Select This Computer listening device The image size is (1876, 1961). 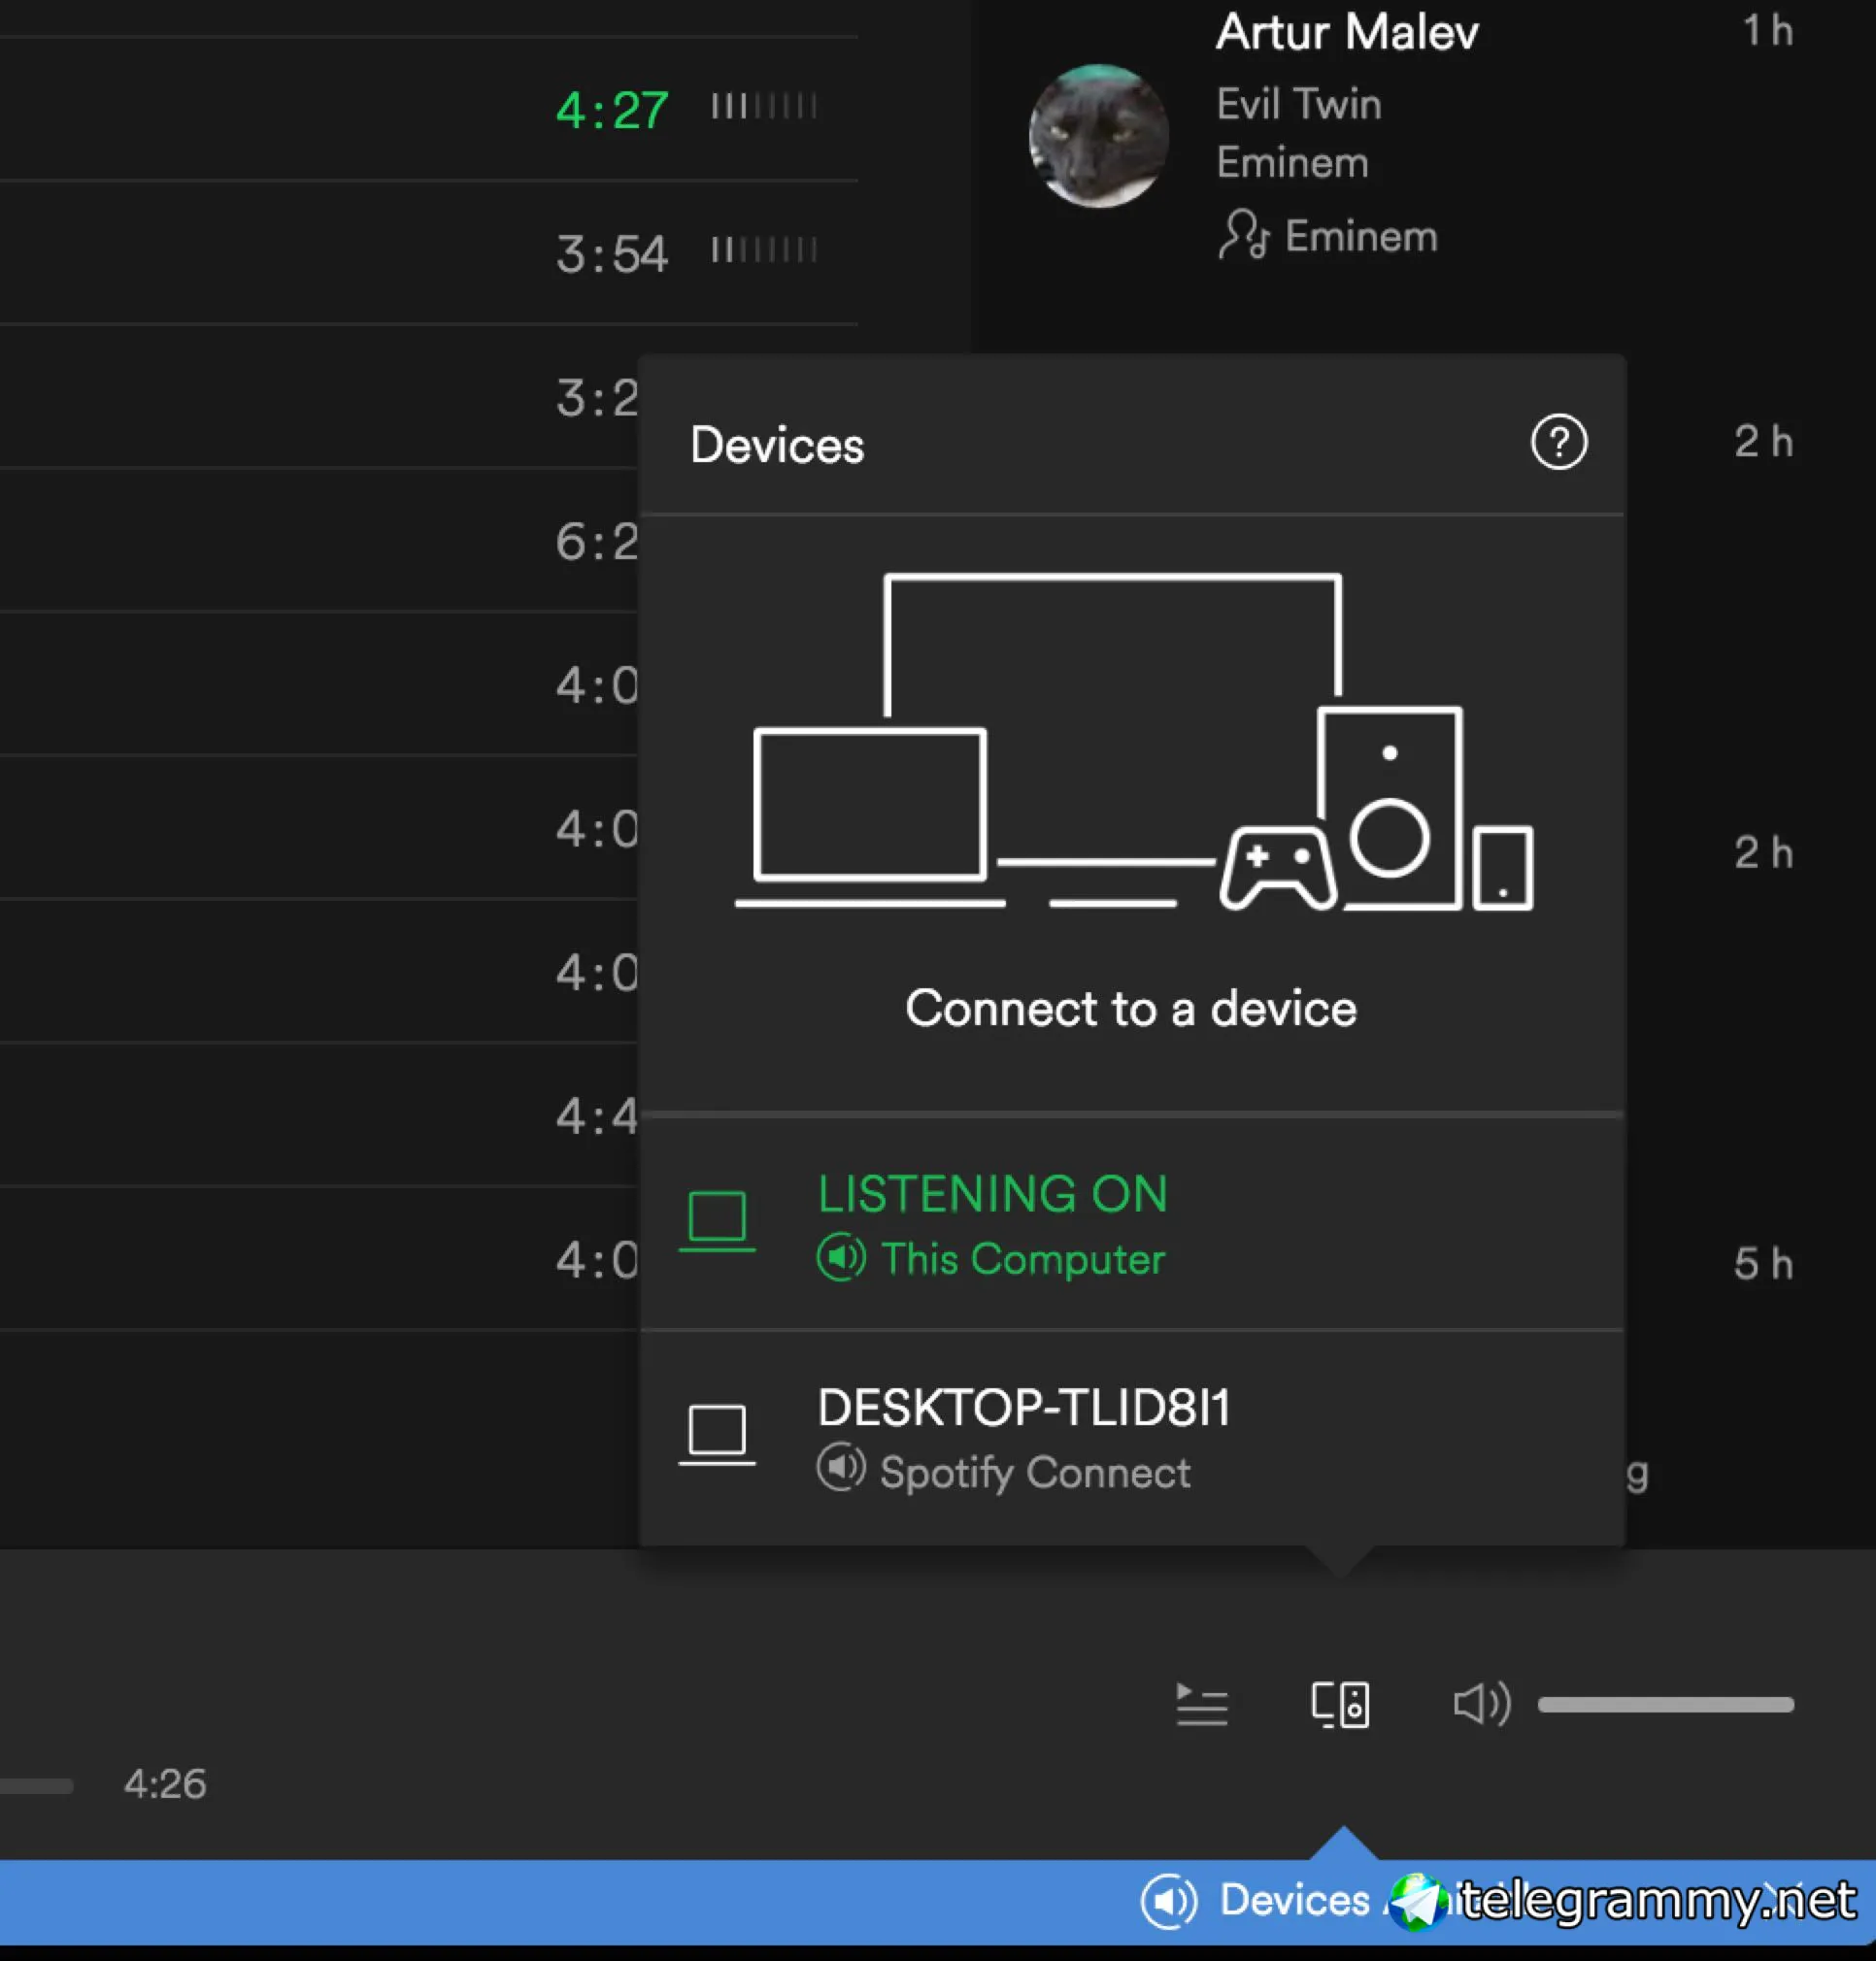1022,1258
